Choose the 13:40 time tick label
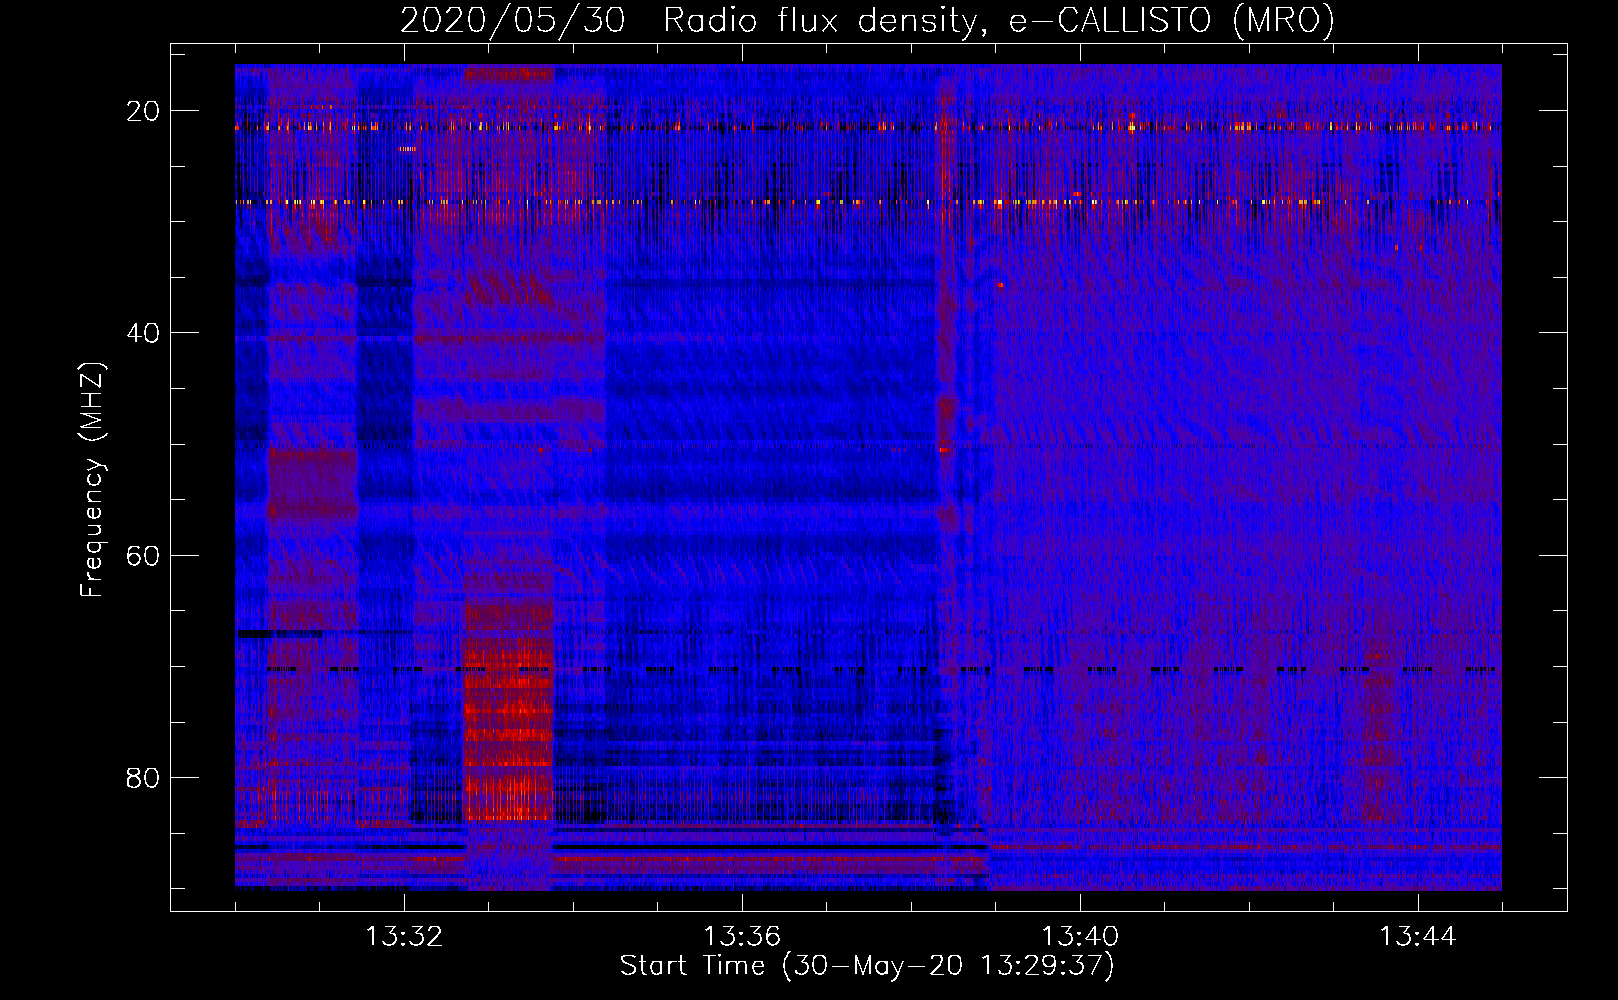 [x=1080, y=937]
